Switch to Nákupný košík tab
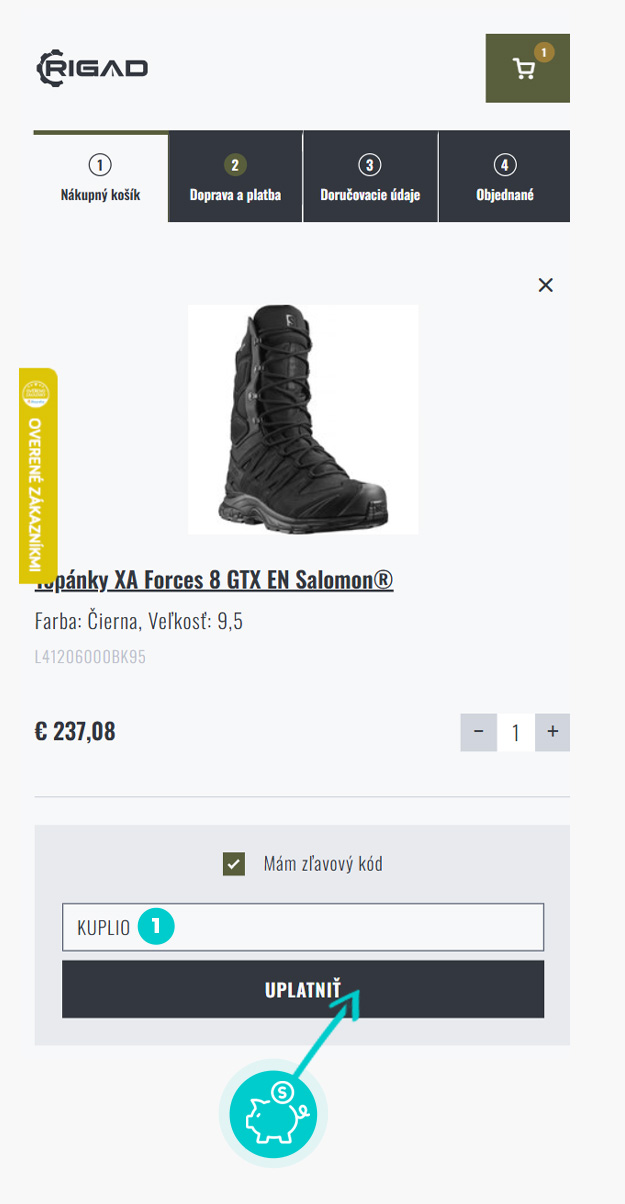The height and width of the screenshot is (1204, 625). point(100,177)
